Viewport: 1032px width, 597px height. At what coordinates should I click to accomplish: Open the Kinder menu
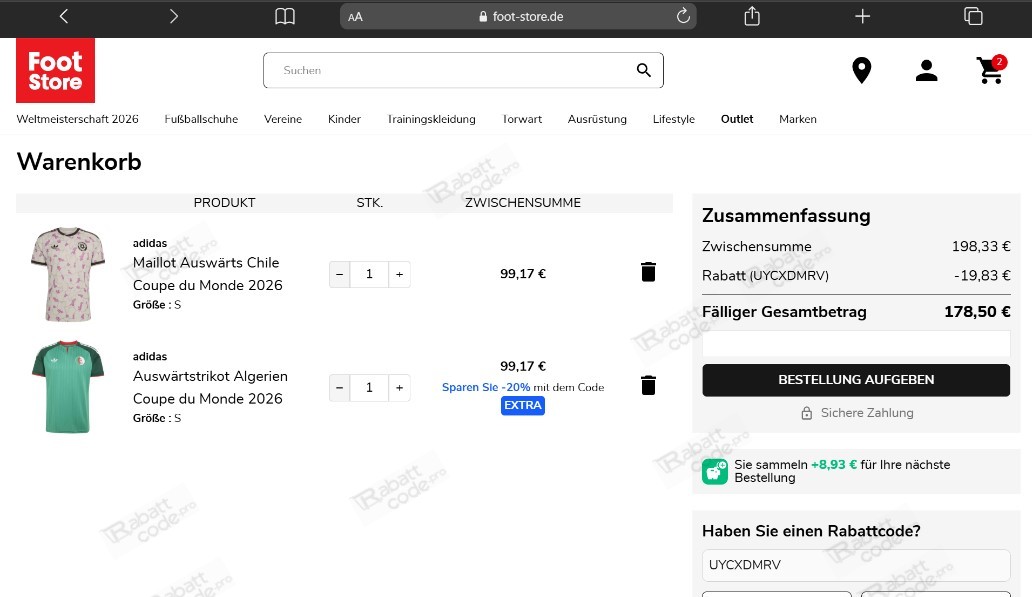pos(344,119)
